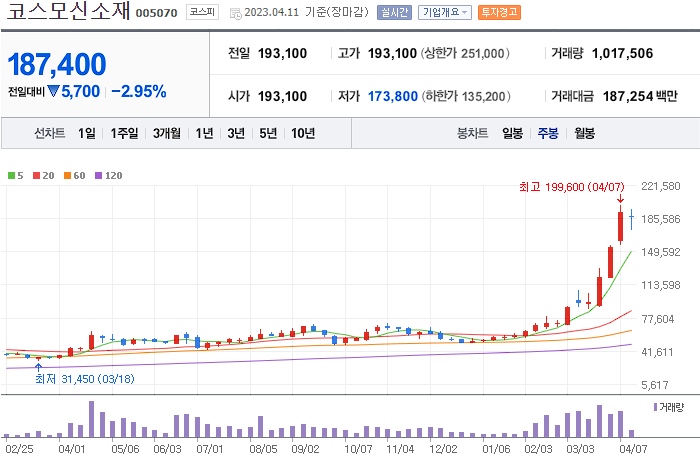Click the 04/07 date axis label

tap(633, 449)
